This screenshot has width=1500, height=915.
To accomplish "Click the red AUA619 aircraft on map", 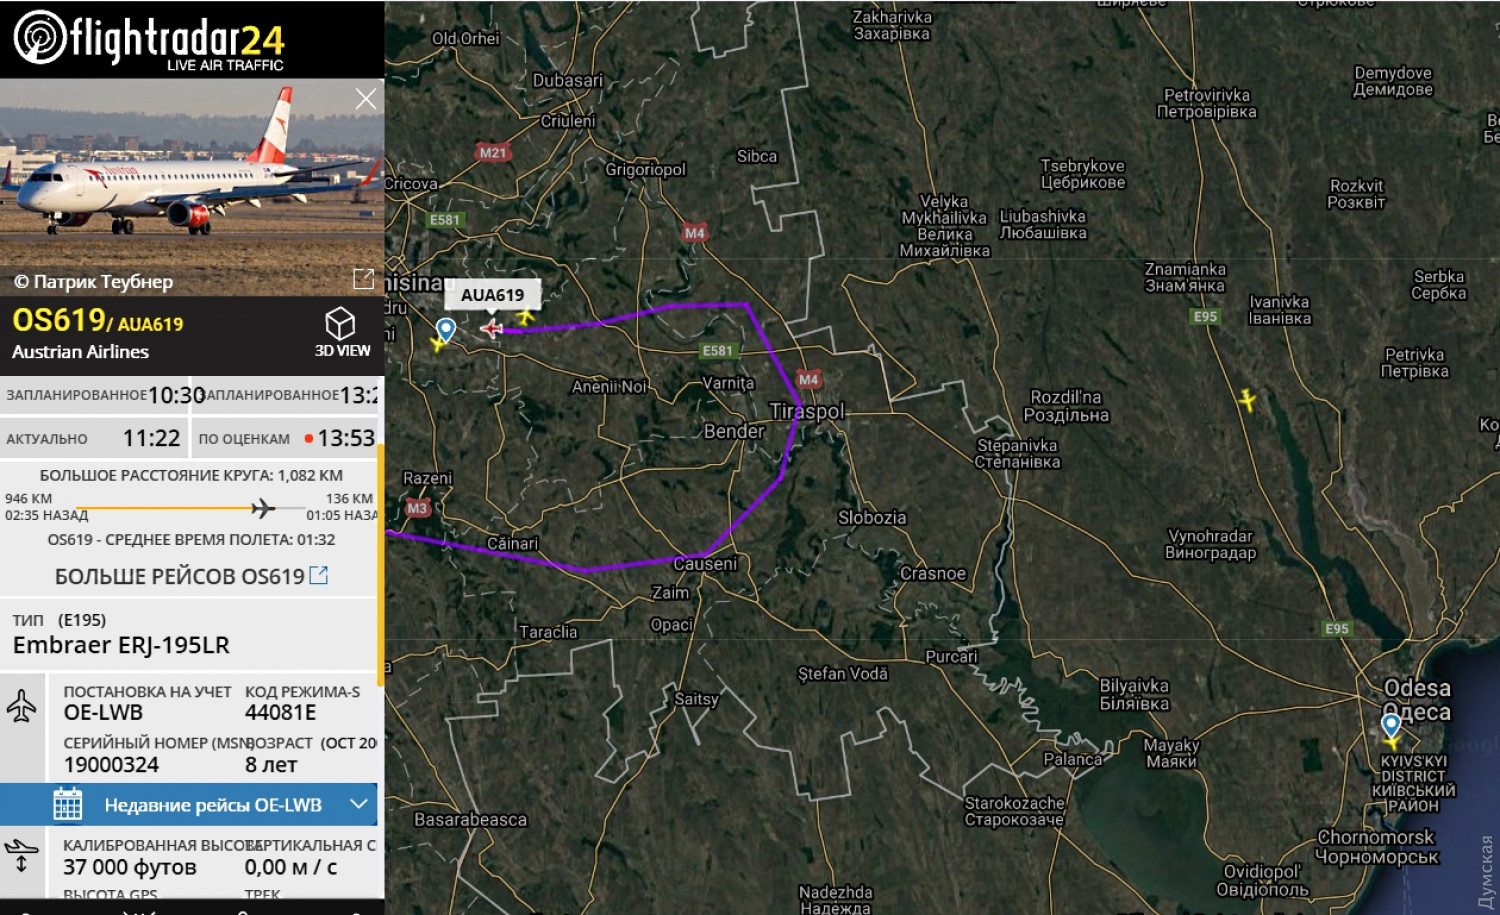I will pyautogui.click(x=491, y=328).
